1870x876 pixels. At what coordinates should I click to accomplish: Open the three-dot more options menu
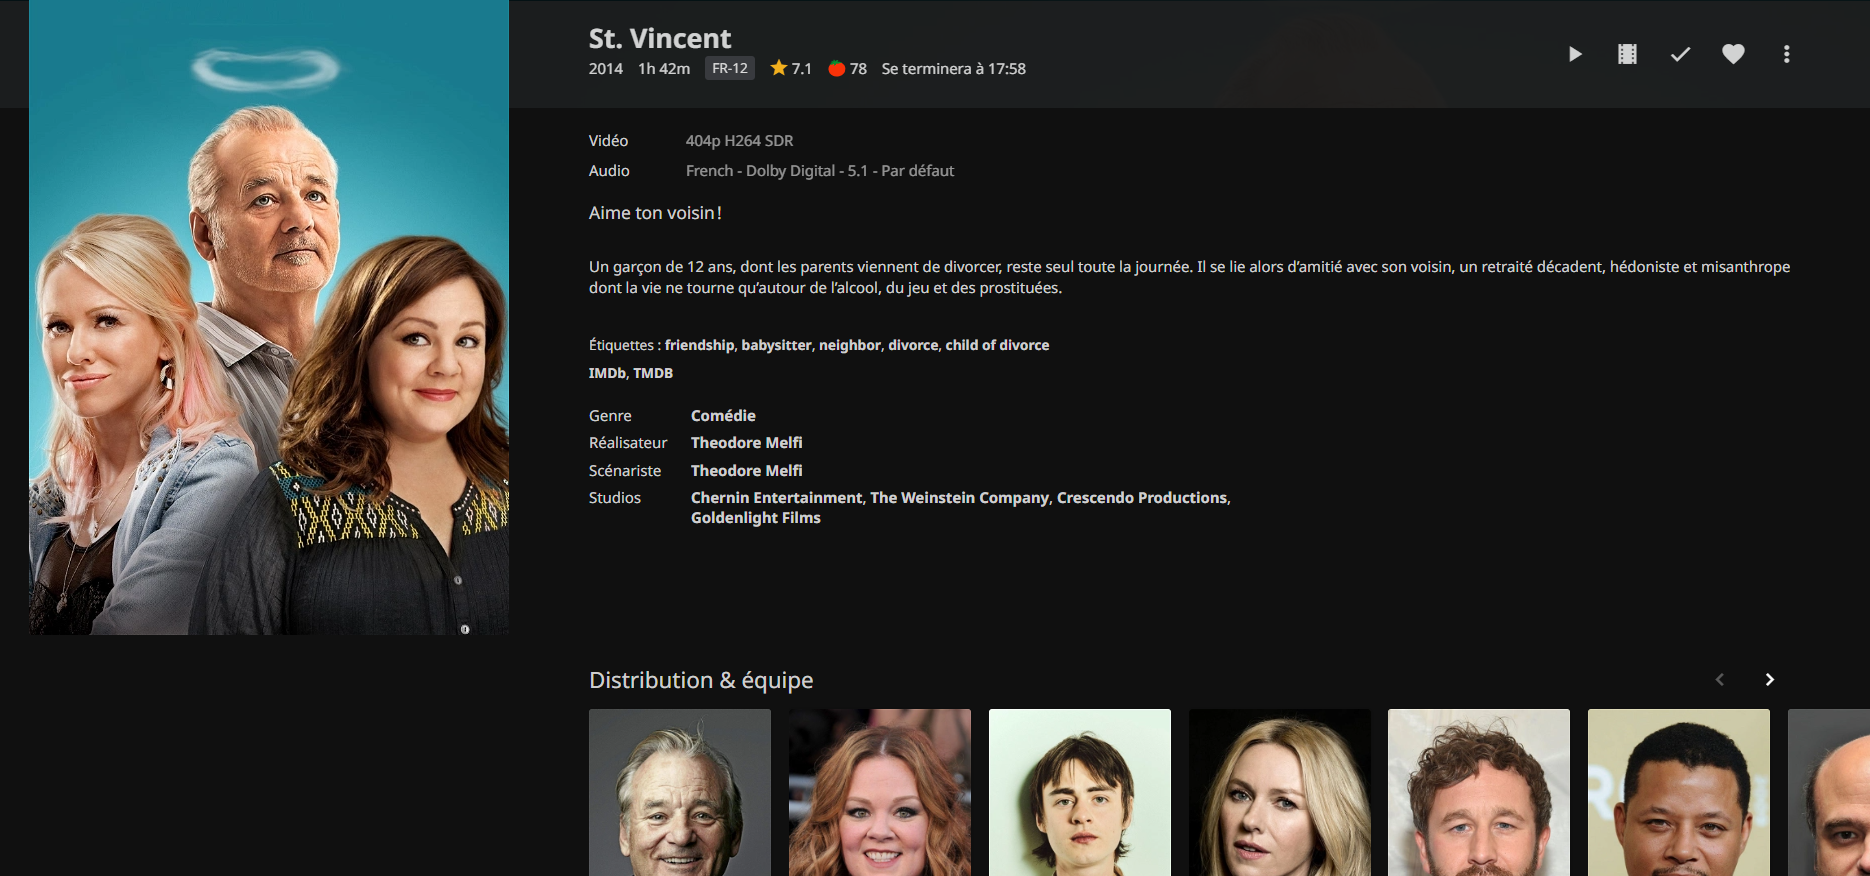click(x=1786, y=54)
